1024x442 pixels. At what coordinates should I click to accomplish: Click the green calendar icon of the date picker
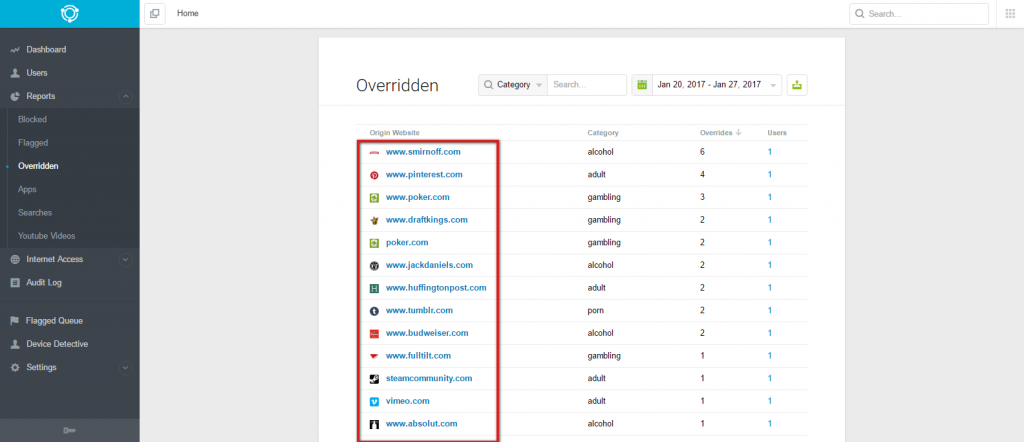tap(642, 85)
